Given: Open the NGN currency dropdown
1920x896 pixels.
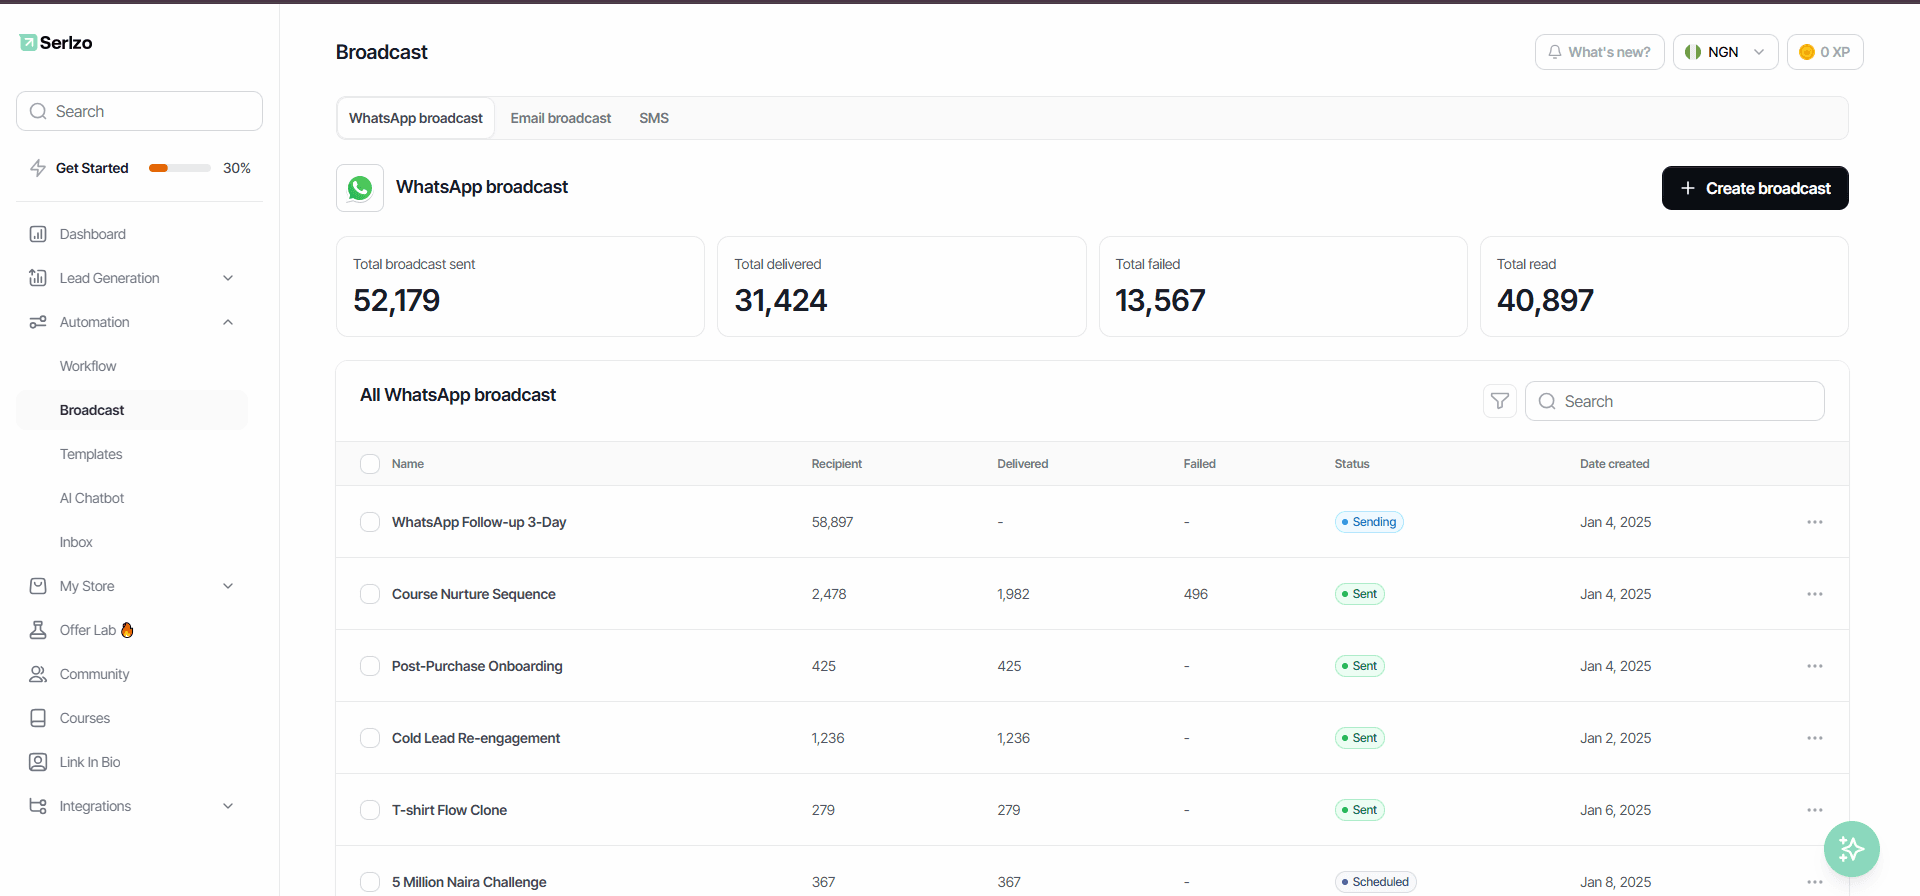Looking at the screenshot, I should [1725, 52].
